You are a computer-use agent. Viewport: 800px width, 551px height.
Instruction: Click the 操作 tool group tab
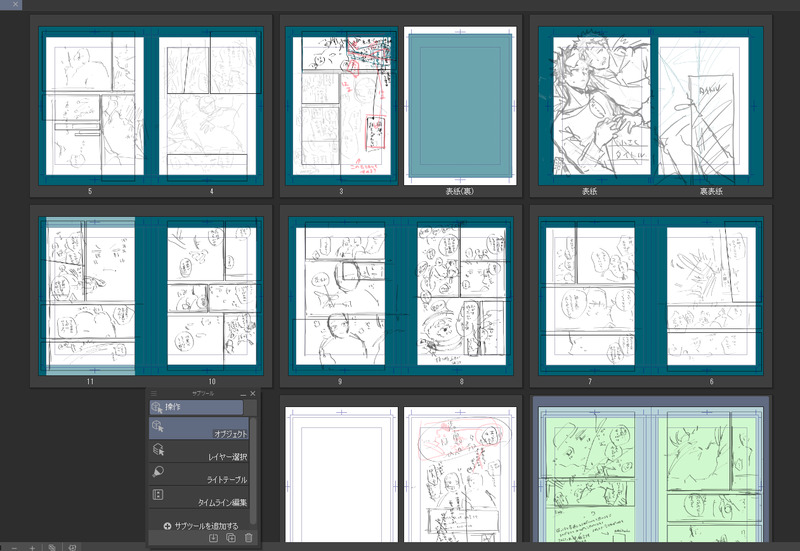(196, 407)
